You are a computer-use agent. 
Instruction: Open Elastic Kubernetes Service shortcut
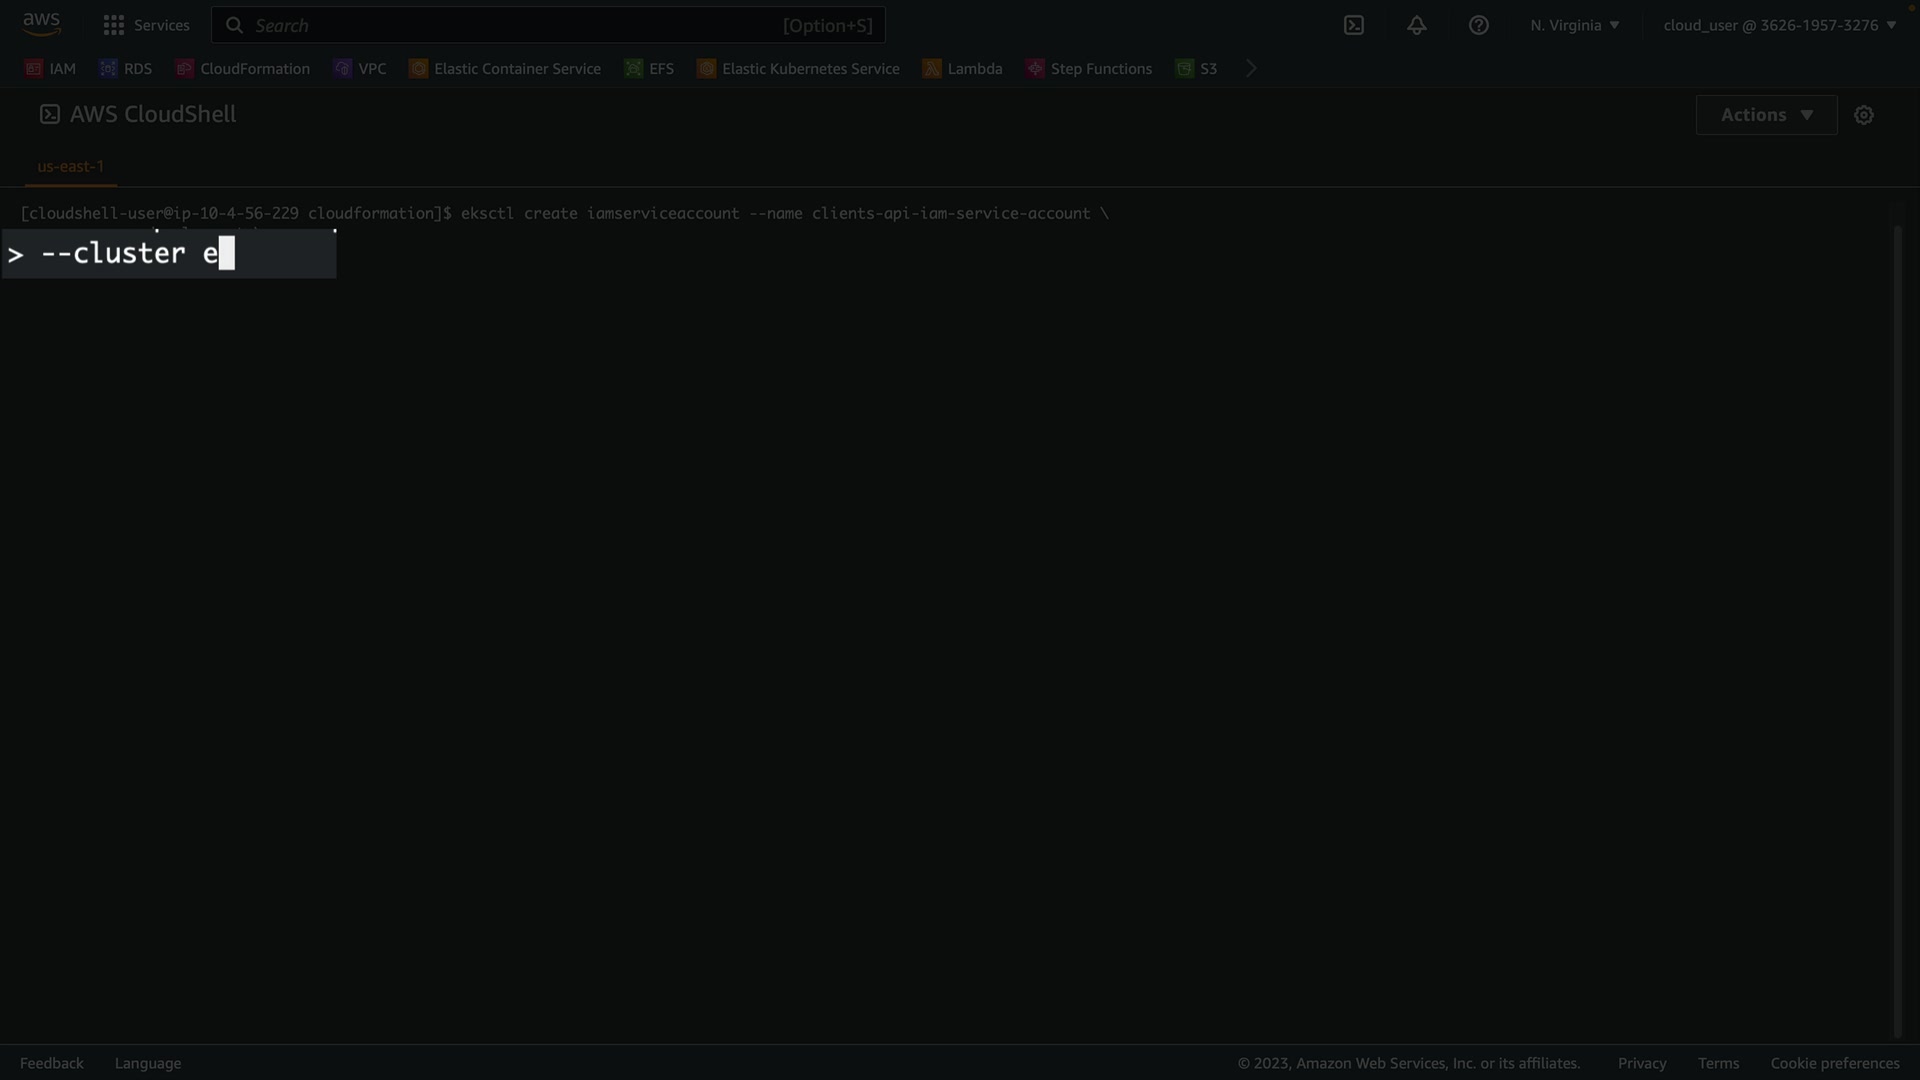(x=798, y=68)
